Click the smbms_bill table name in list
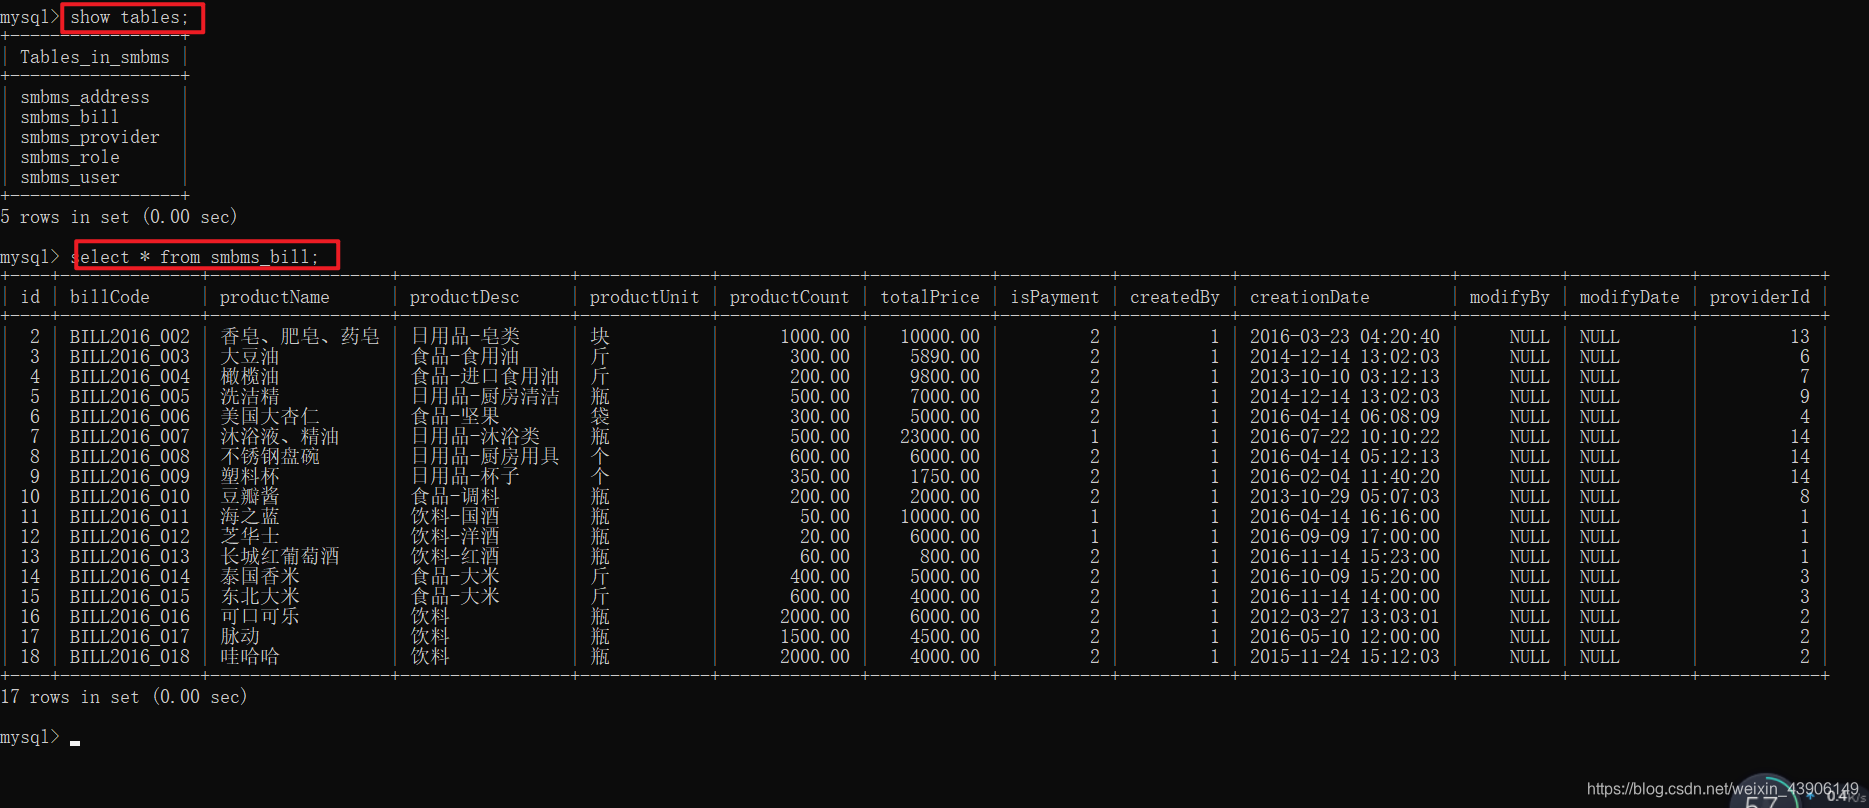 point(70,117)
